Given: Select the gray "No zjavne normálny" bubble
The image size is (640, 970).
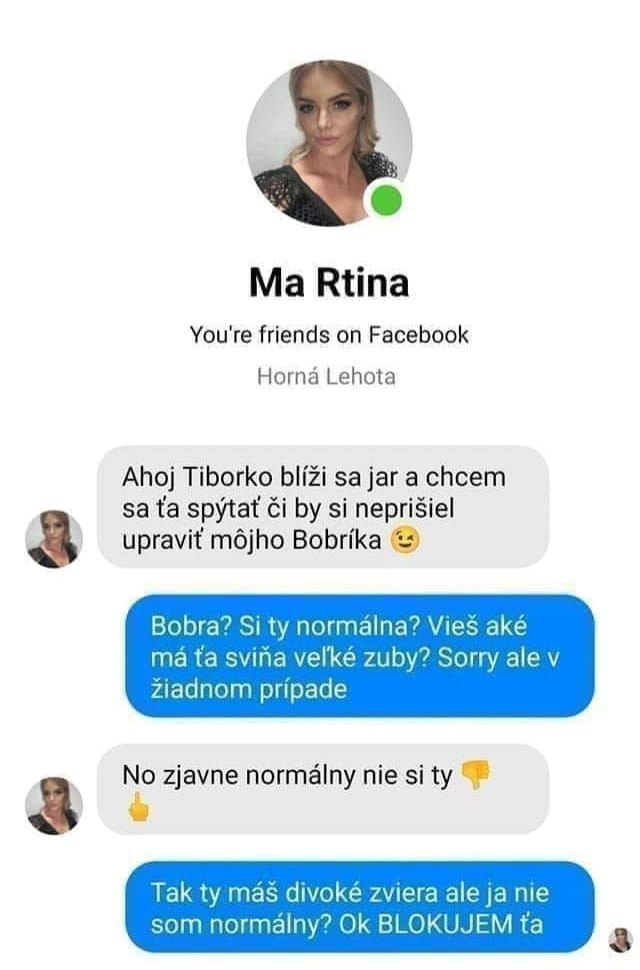Looking at the screenshot, I should point(323,790).
